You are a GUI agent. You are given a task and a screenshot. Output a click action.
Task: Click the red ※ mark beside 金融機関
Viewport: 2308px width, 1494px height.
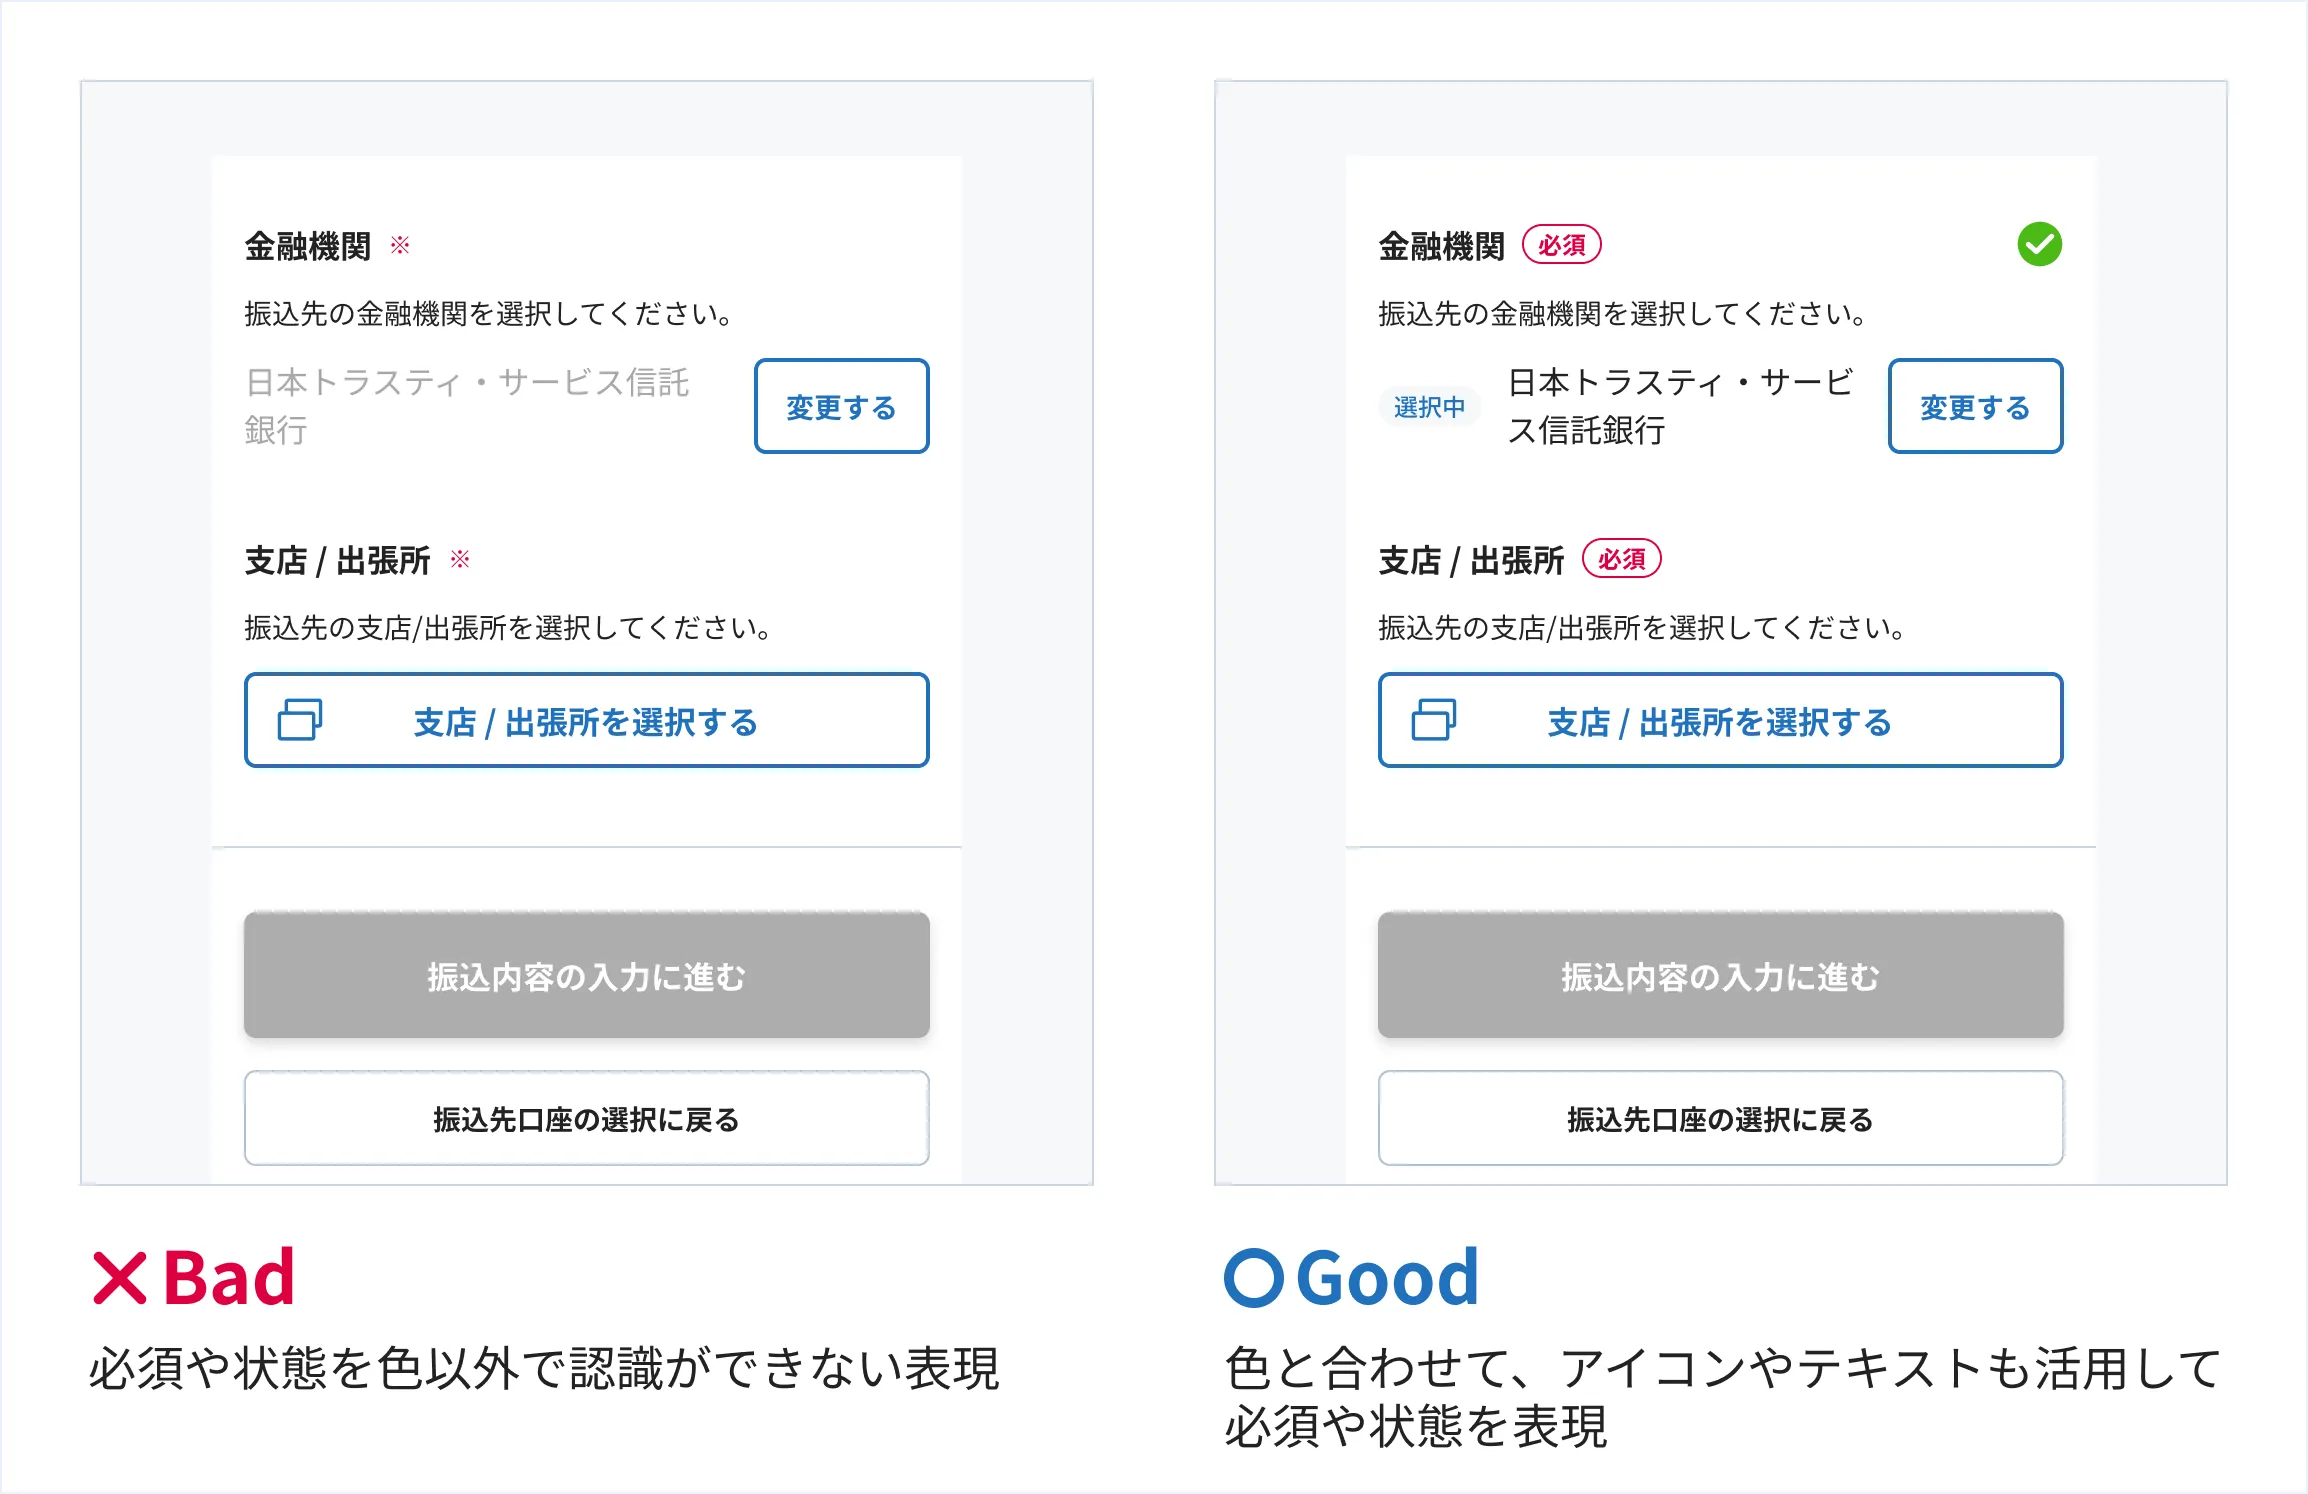(x=400, y=245)
